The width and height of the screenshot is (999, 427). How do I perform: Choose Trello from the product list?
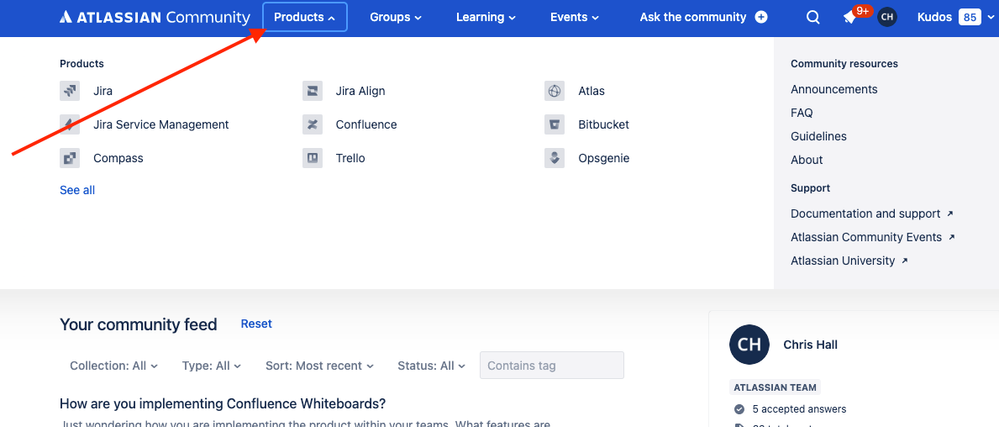click(x=350, y=158)
